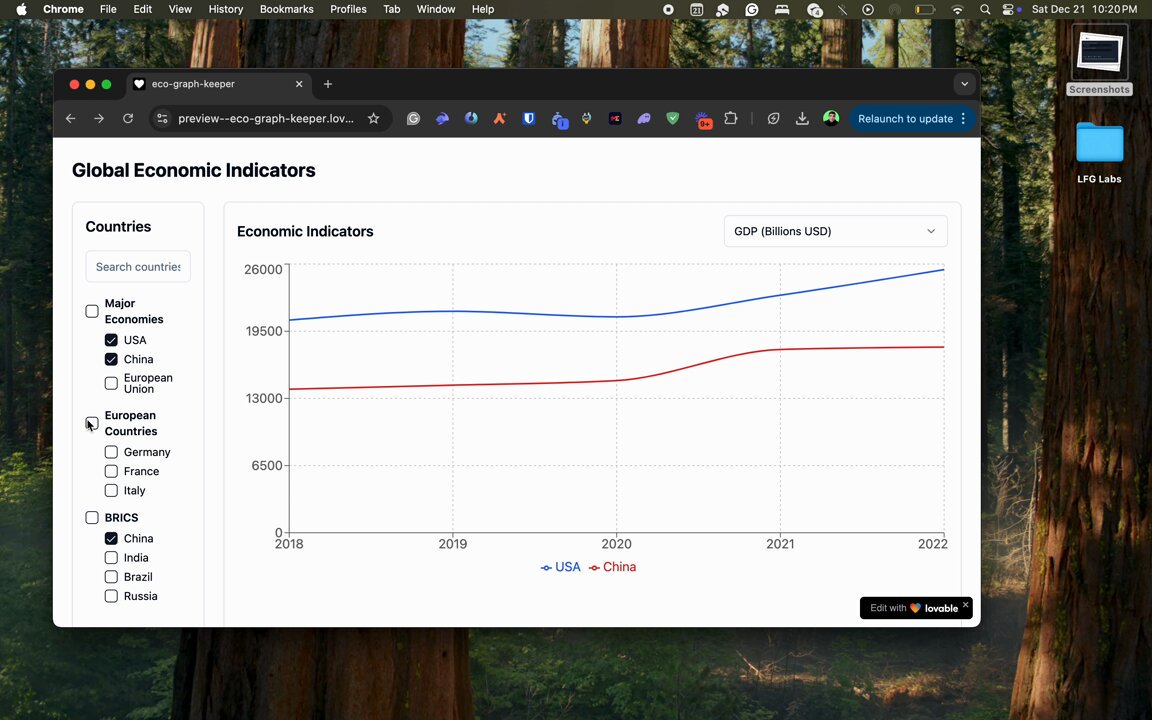Click the date and time in menu bar
This screenshot has height=720, width=1152.
point(1084,10)
